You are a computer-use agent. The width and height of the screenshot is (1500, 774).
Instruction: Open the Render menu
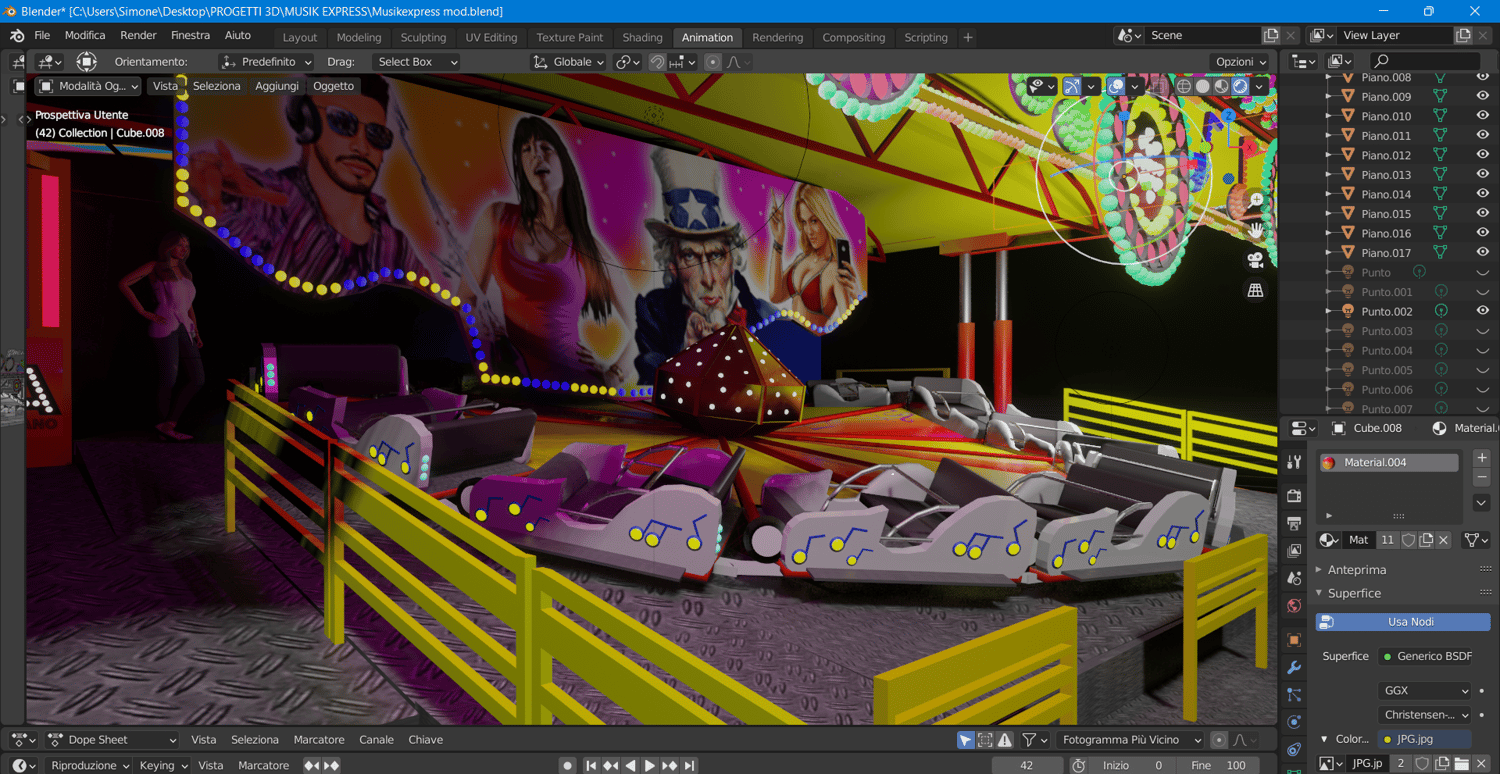138,35
